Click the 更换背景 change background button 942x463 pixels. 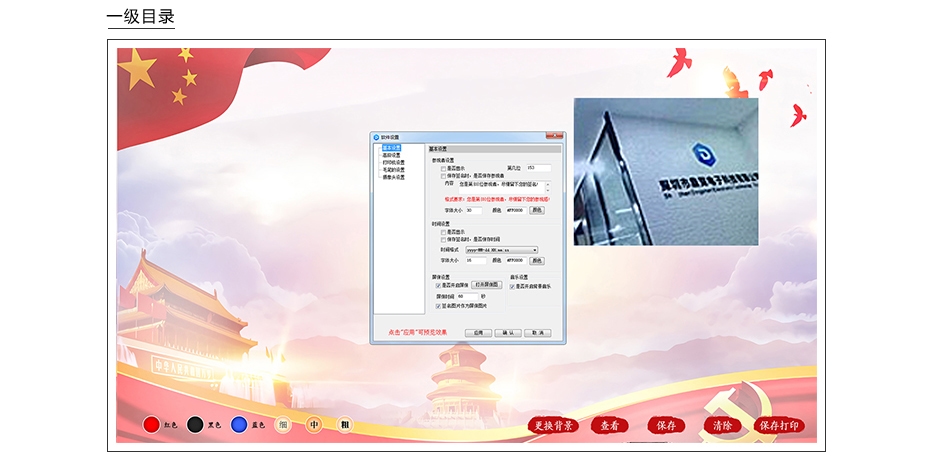click(553, 426)
